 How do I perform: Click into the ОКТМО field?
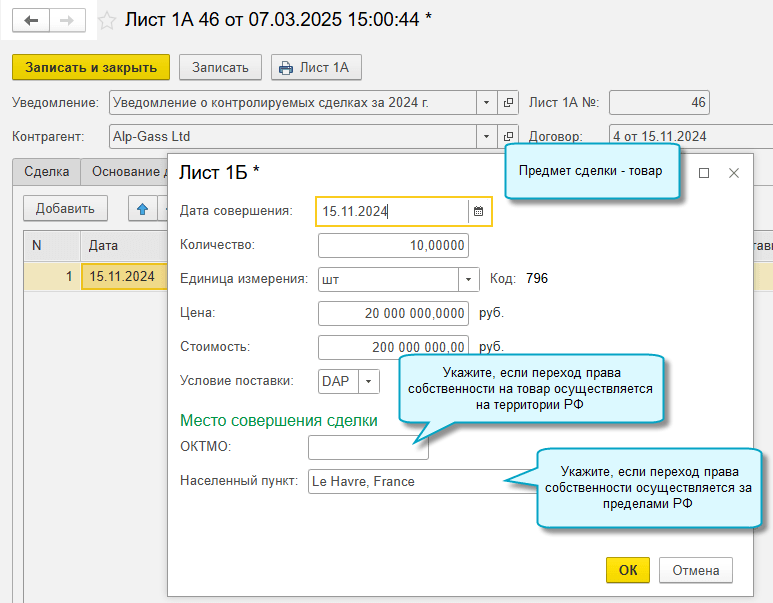[x=368, y=447]
